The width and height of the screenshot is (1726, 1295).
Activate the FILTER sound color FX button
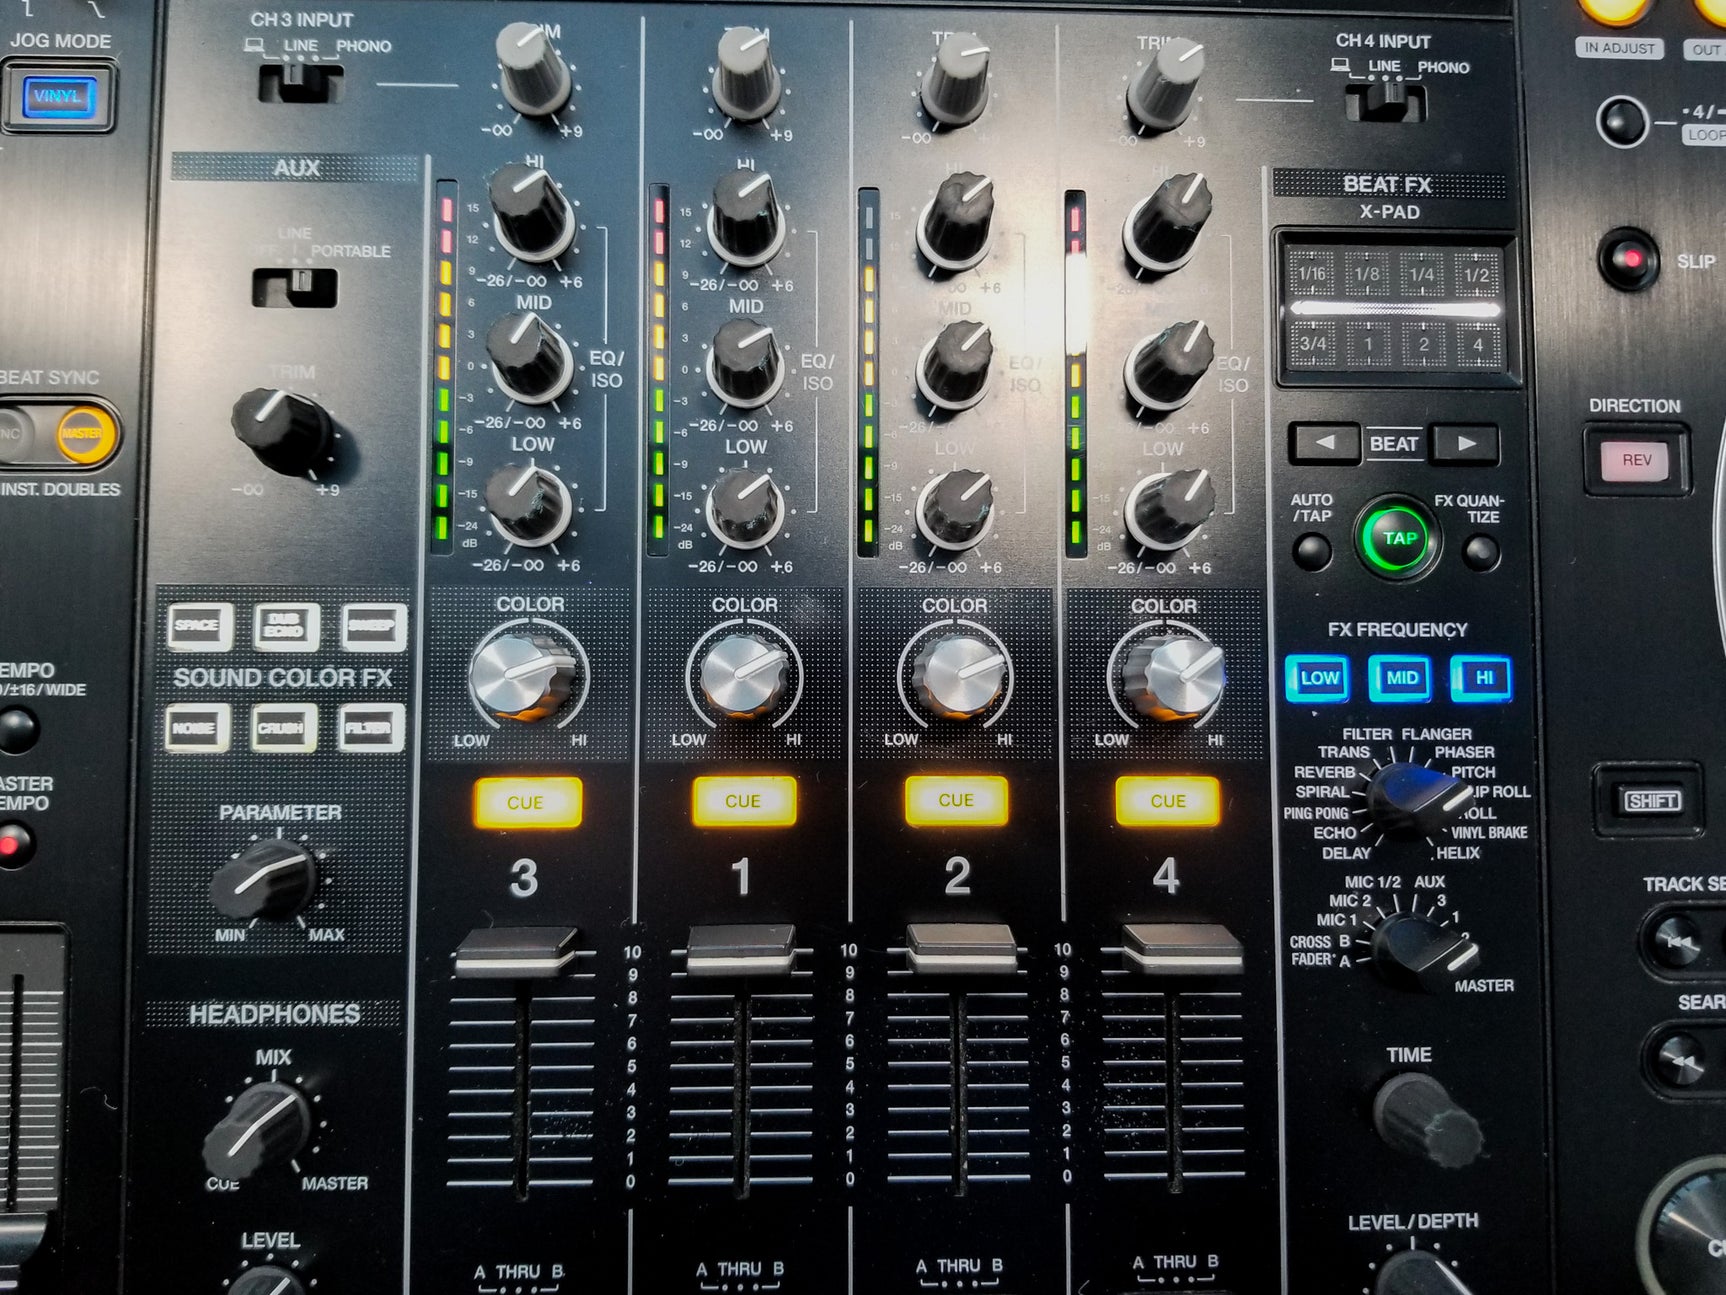coord(370,728)
